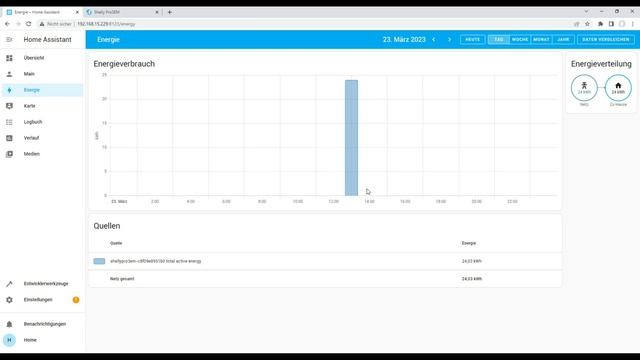Open the Home user profile avatar
Image resolution: width=640 pixels, height=360 pixels.
coord(9,340)
